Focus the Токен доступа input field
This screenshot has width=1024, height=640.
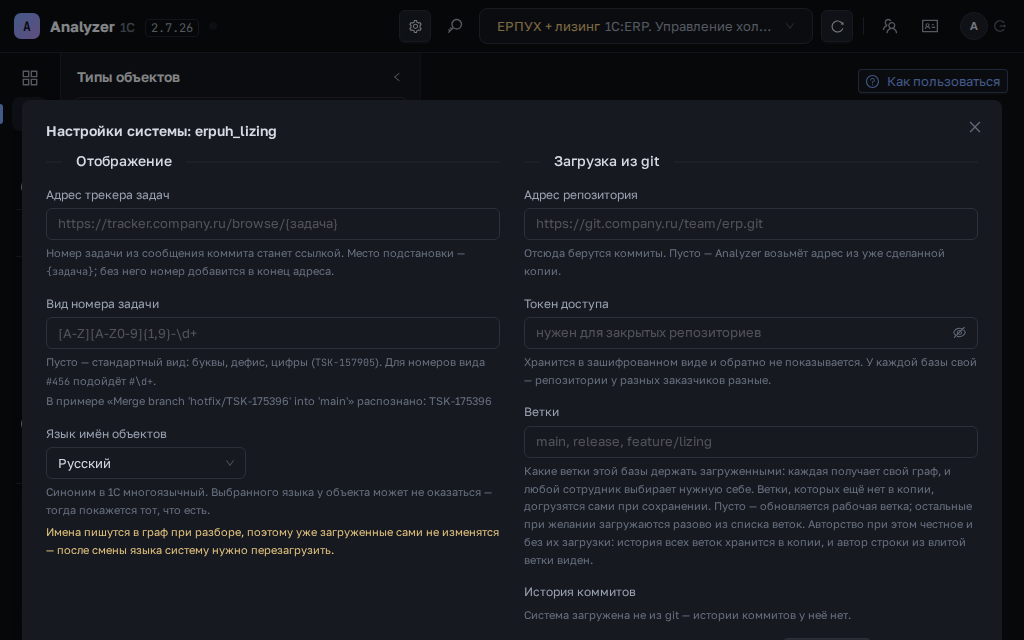(750, 333)
